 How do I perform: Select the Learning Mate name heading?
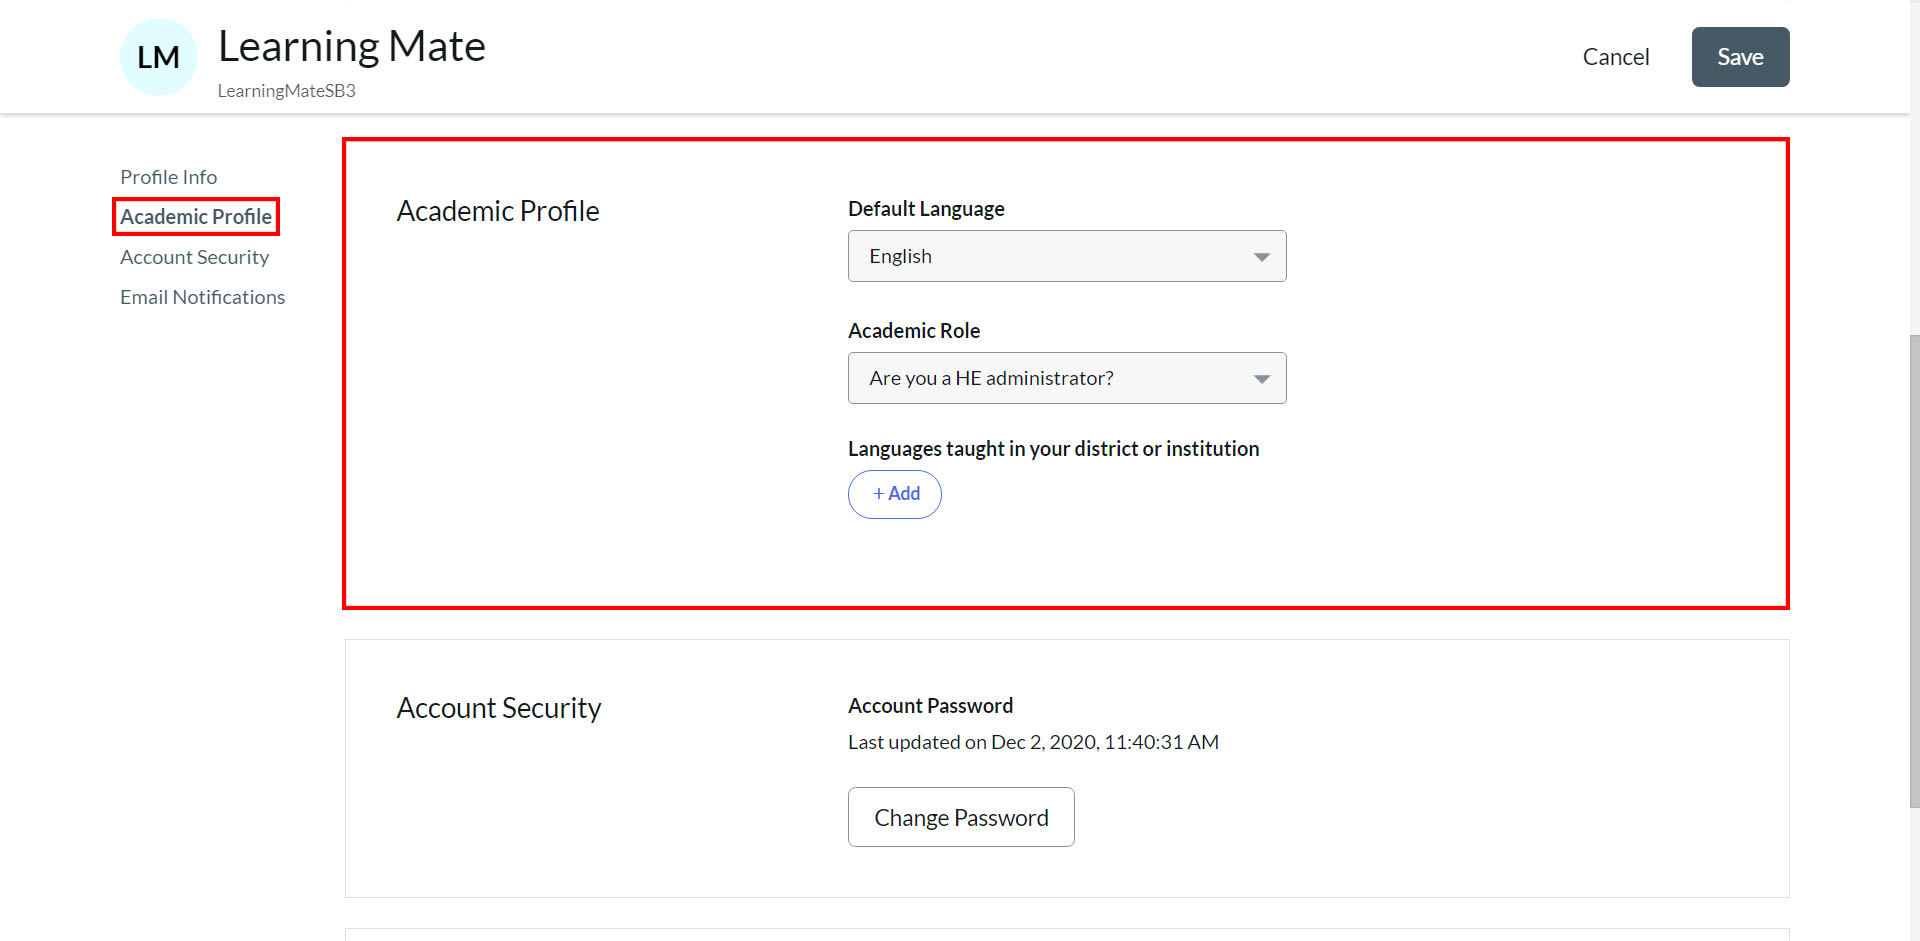352,46
